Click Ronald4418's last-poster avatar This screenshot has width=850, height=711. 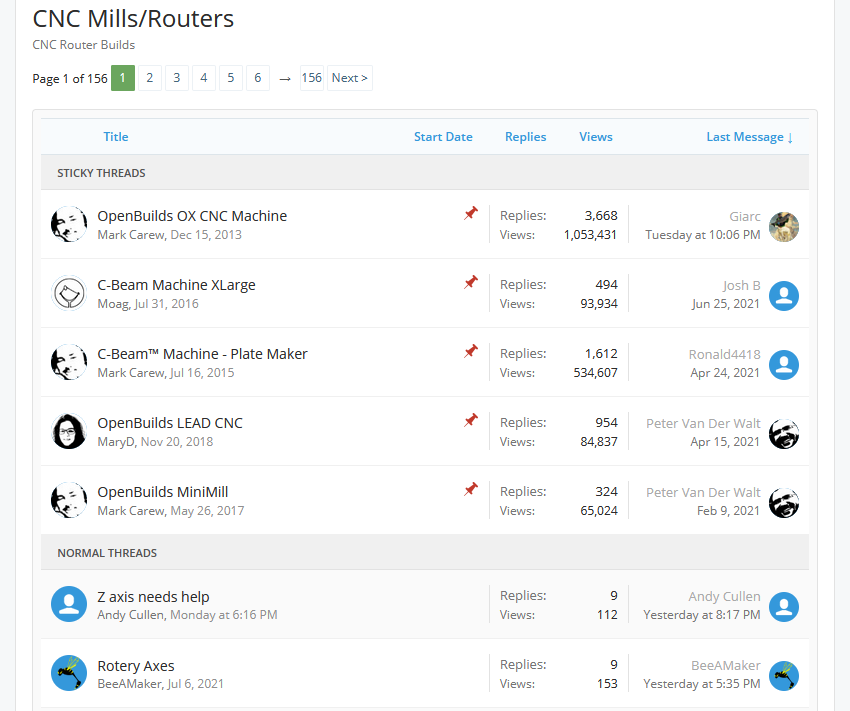coord(784,365)
